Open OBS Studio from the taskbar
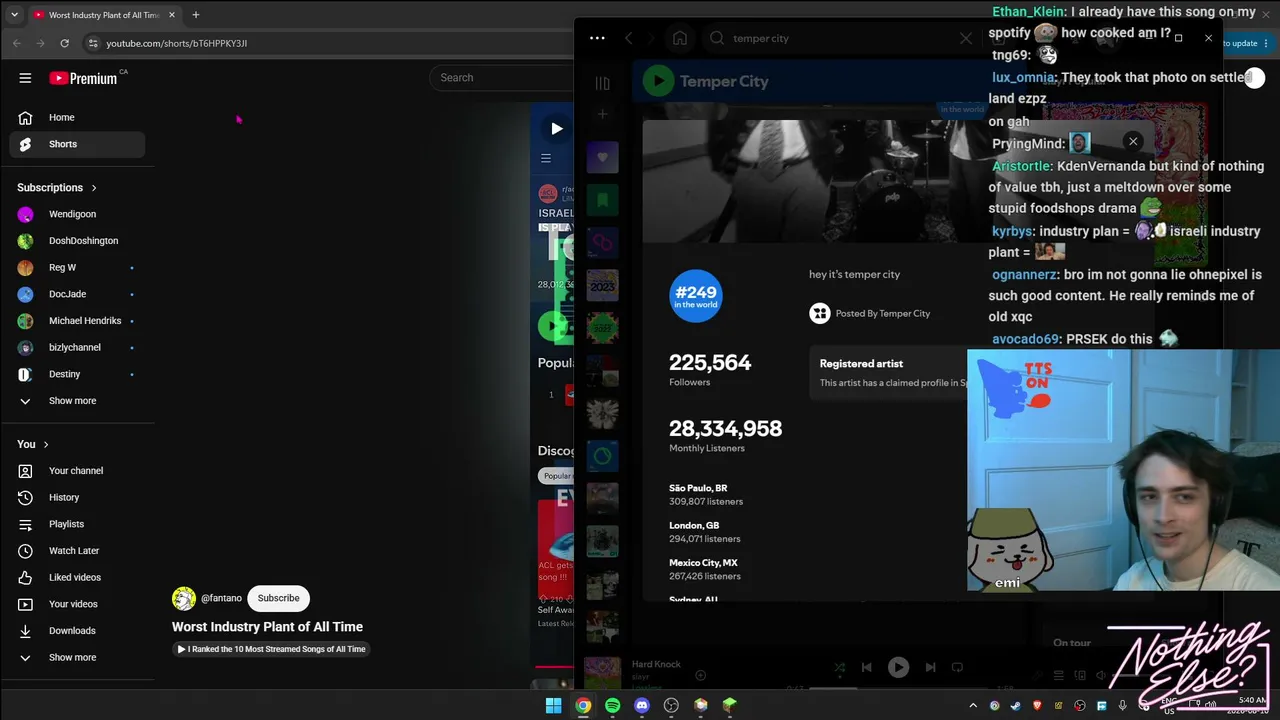 tap(671, 705)
